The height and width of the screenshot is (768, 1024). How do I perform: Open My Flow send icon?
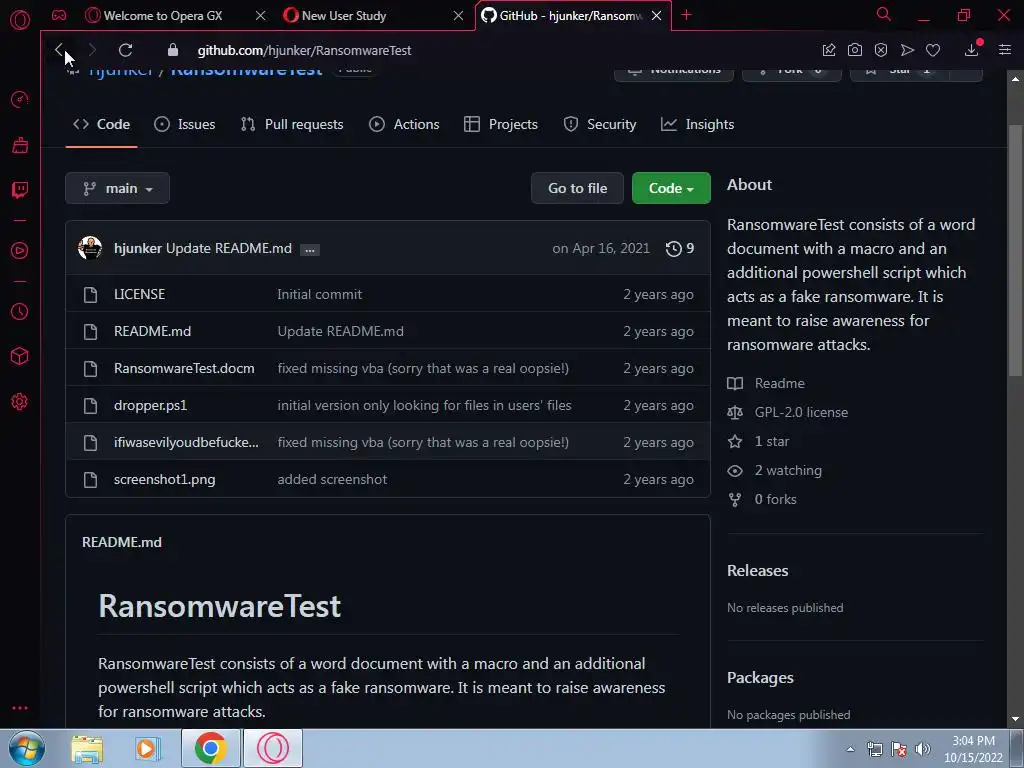(907, 50)
